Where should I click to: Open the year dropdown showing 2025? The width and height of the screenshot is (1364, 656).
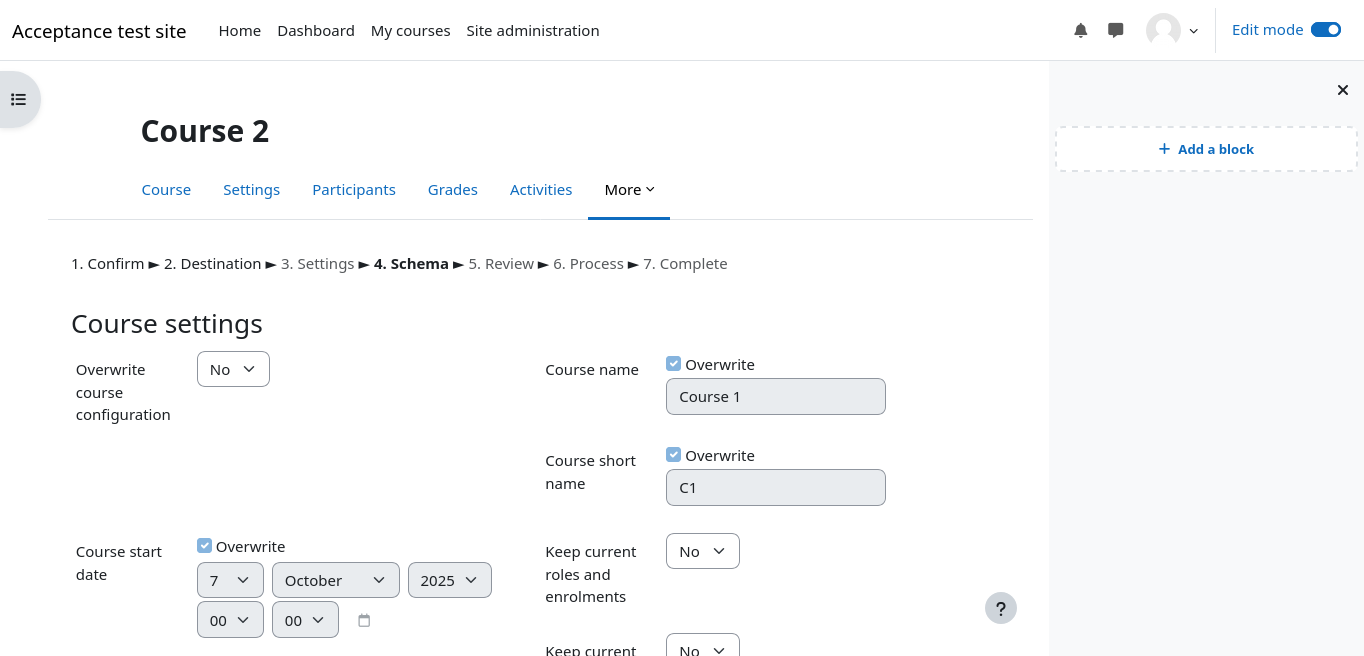(449, 580)
